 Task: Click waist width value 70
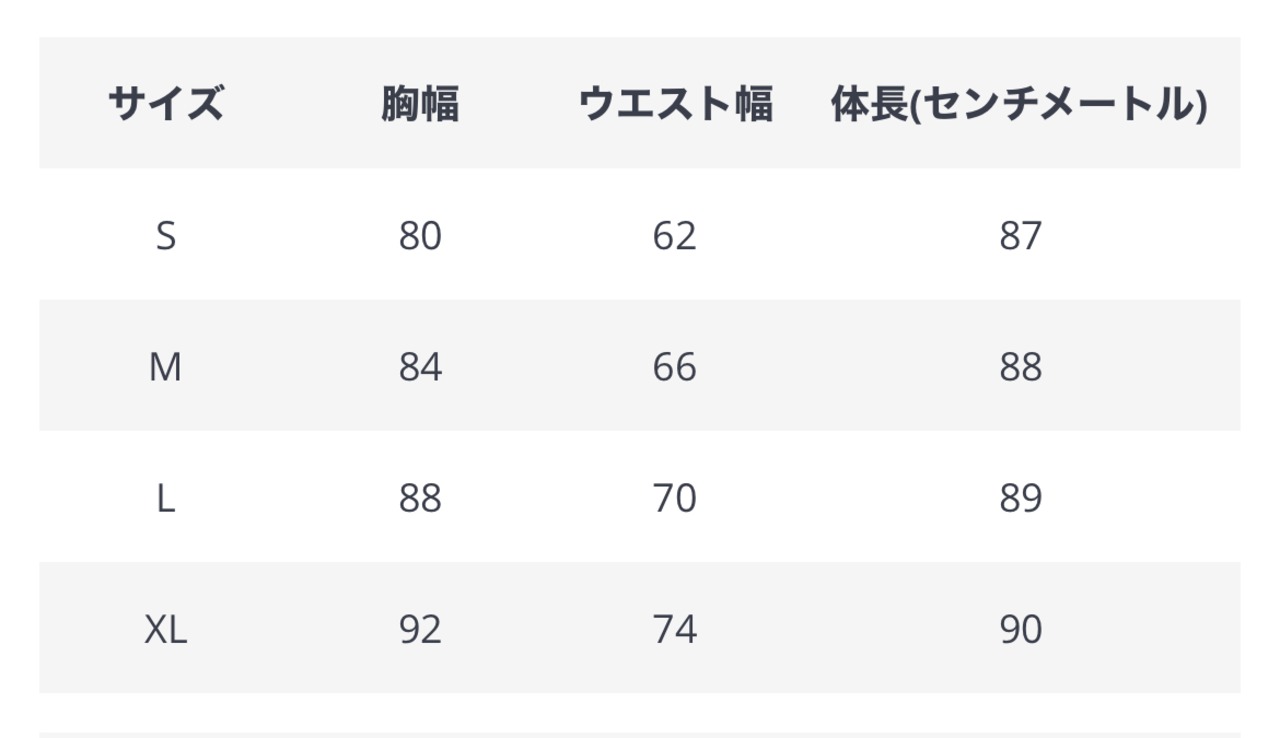[x=675, y=498]
